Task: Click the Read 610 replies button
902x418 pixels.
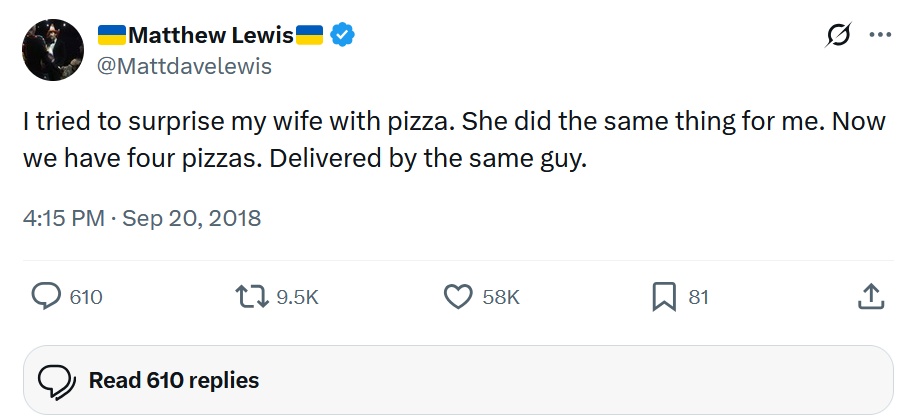Action: point(458,380)
